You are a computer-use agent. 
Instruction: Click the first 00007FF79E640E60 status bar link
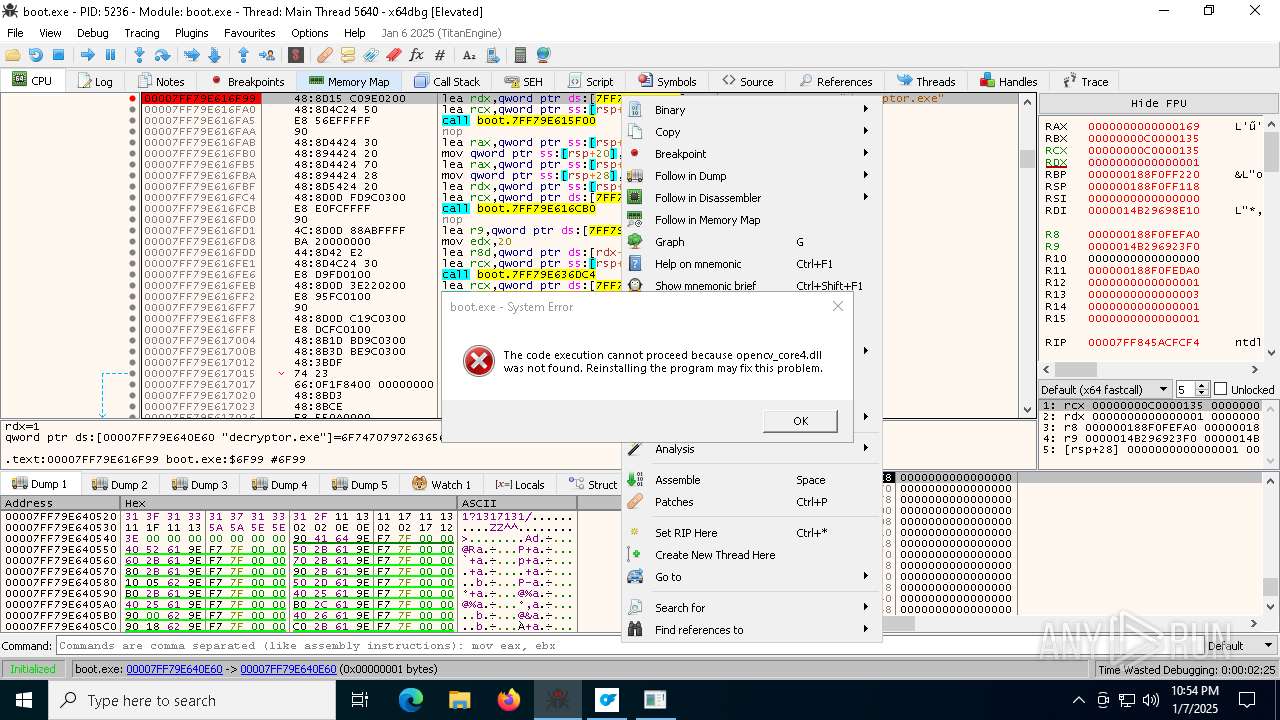(x=174, y=669)
